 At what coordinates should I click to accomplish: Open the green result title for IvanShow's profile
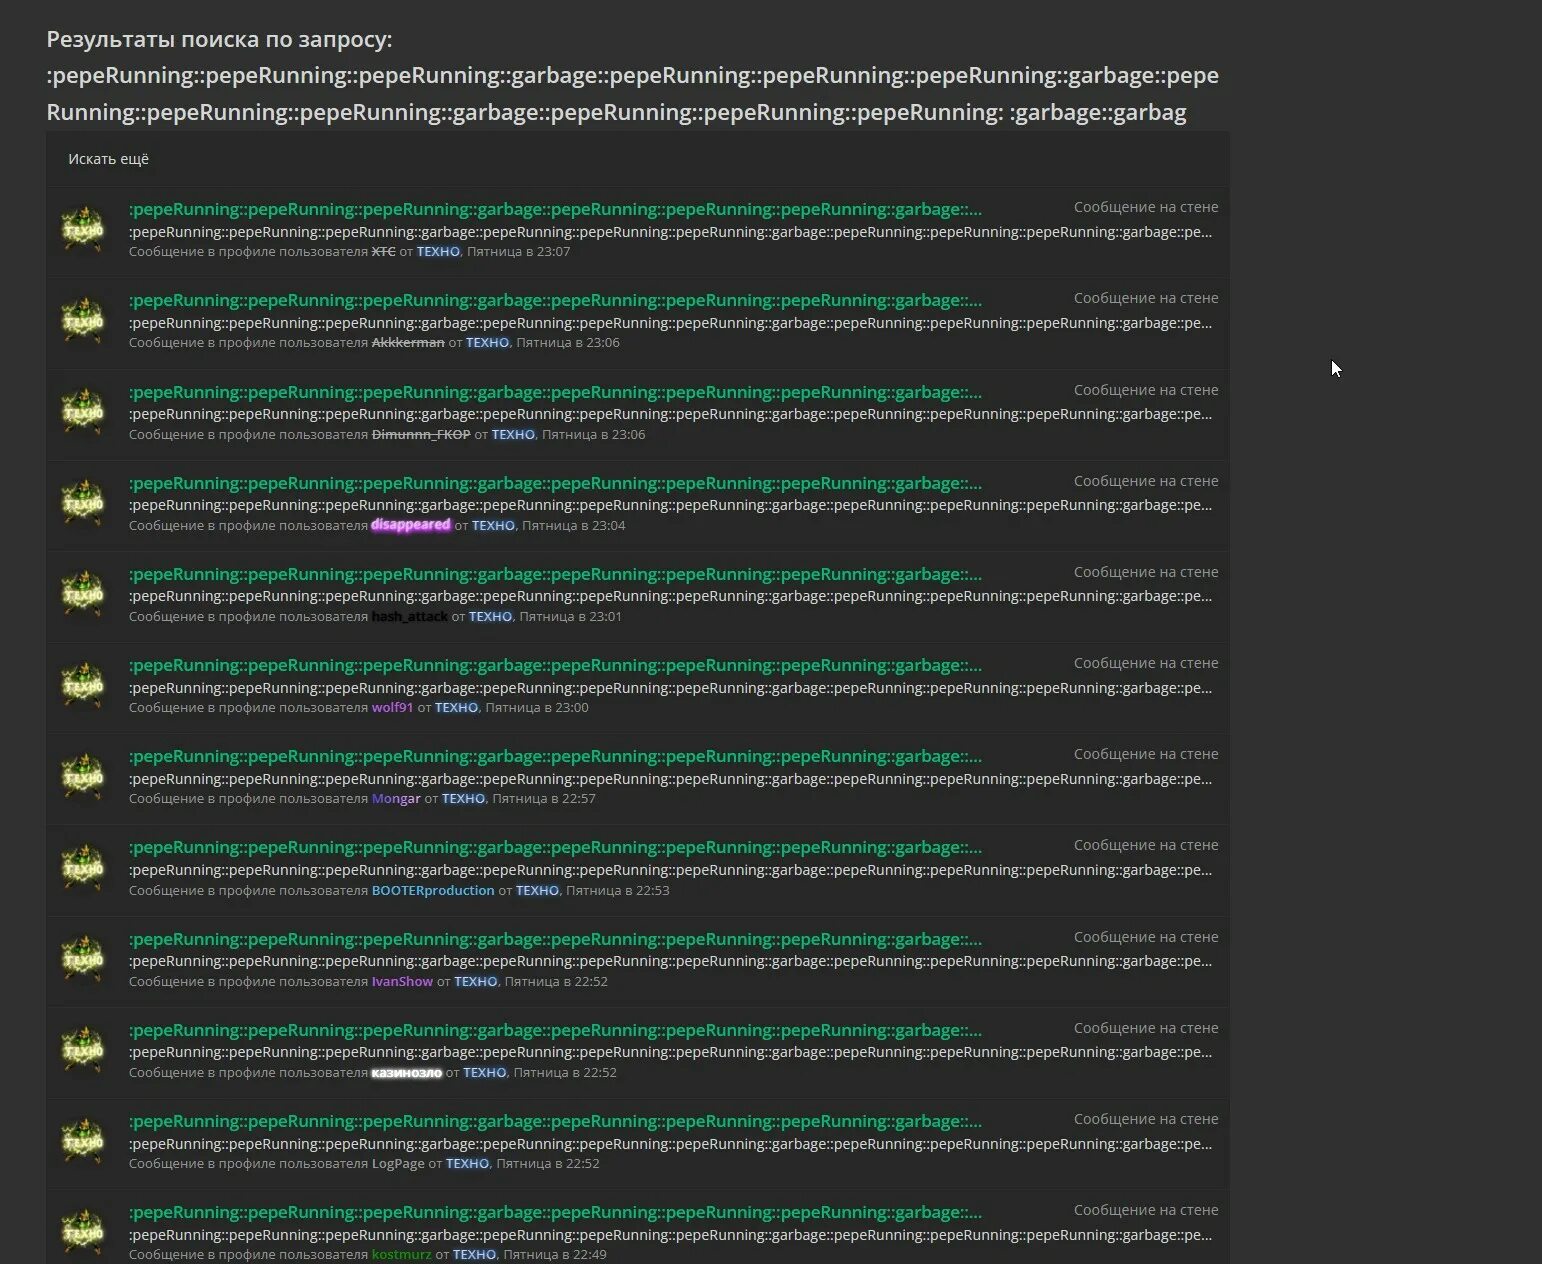click(x=555, y=939)
